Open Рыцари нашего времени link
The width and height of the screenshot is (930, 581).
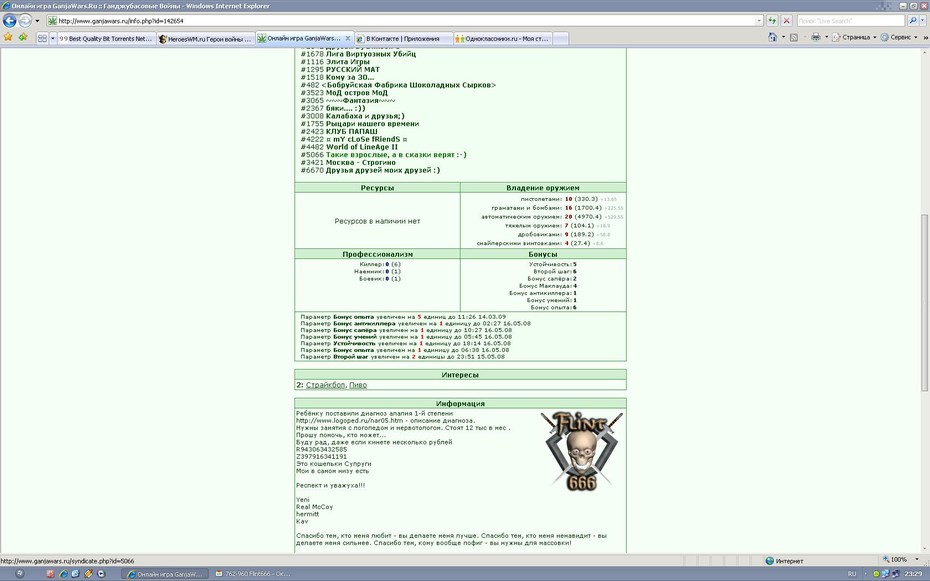coord(372,124)
